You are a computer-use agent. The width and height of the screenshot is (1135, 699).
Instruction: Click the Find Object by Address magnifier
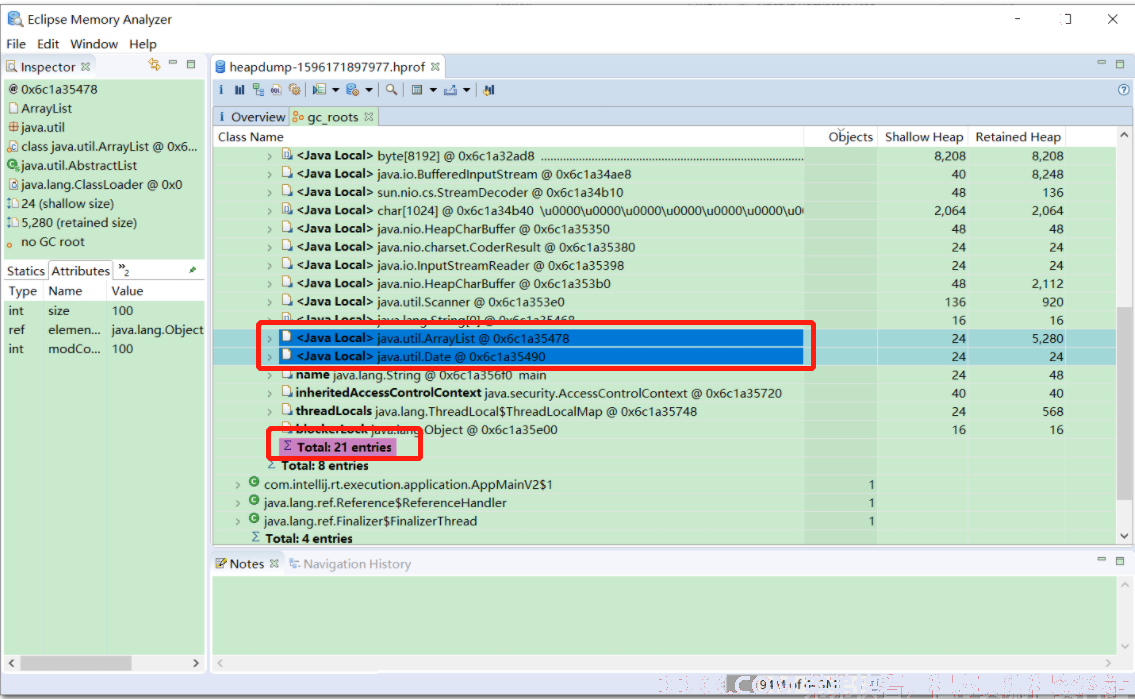tap(392, 90)
